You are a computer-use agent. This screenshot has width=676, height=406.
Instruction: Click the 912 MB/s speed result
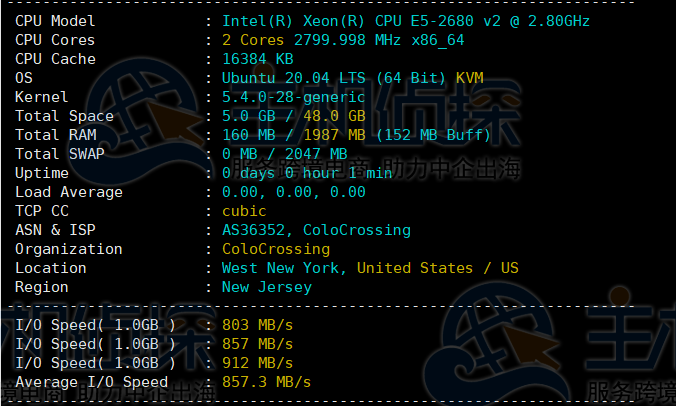(257, 363)
